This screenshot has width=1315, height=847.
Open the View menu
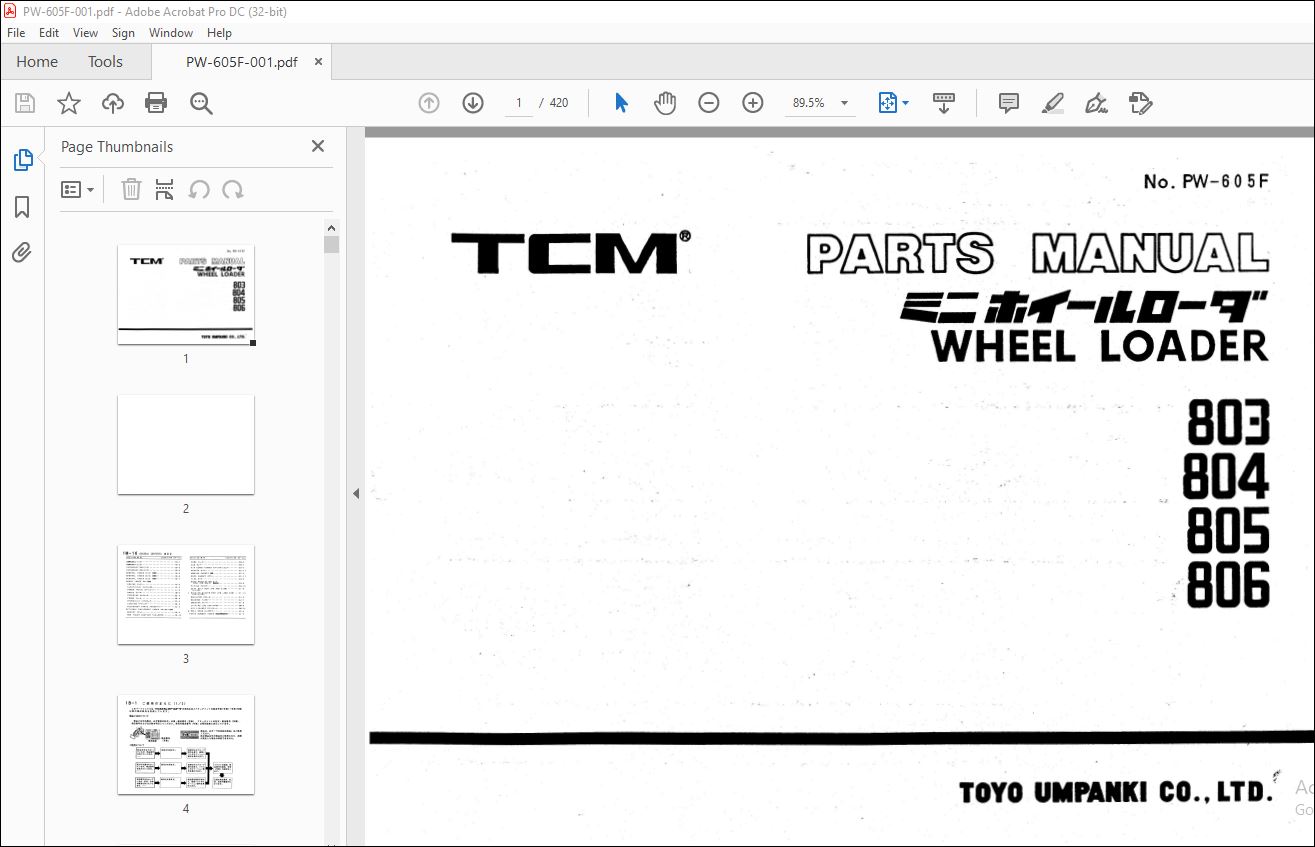(86, 33)
